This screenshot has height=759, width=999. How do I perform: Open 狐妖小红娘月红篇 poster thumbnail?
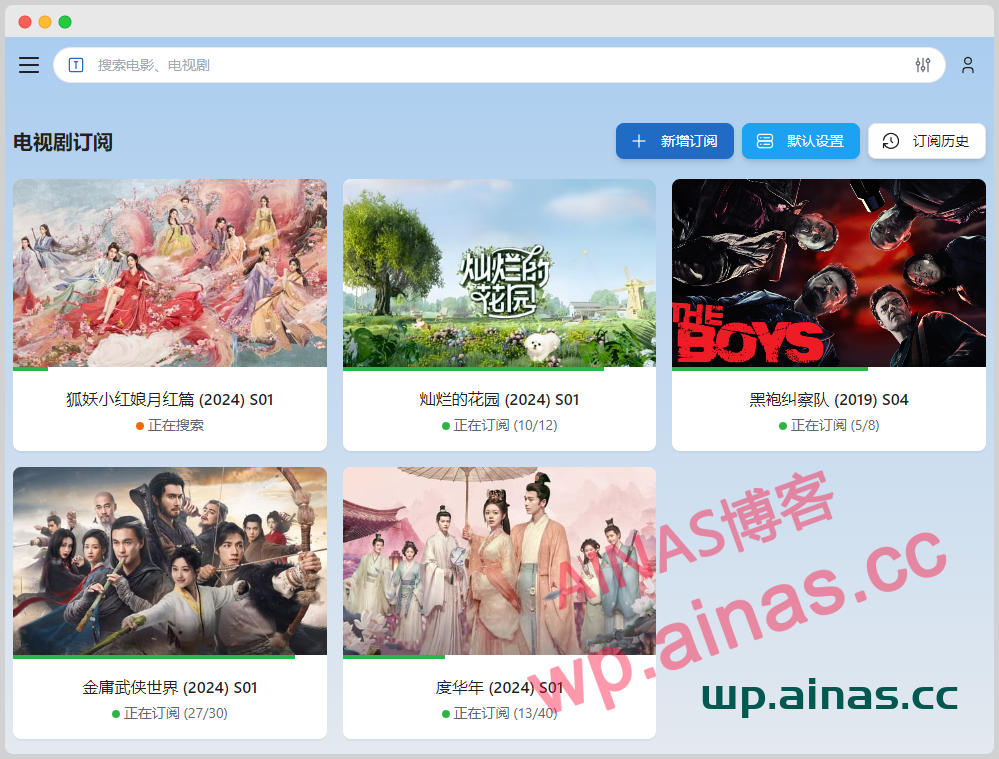pos(170,273)
